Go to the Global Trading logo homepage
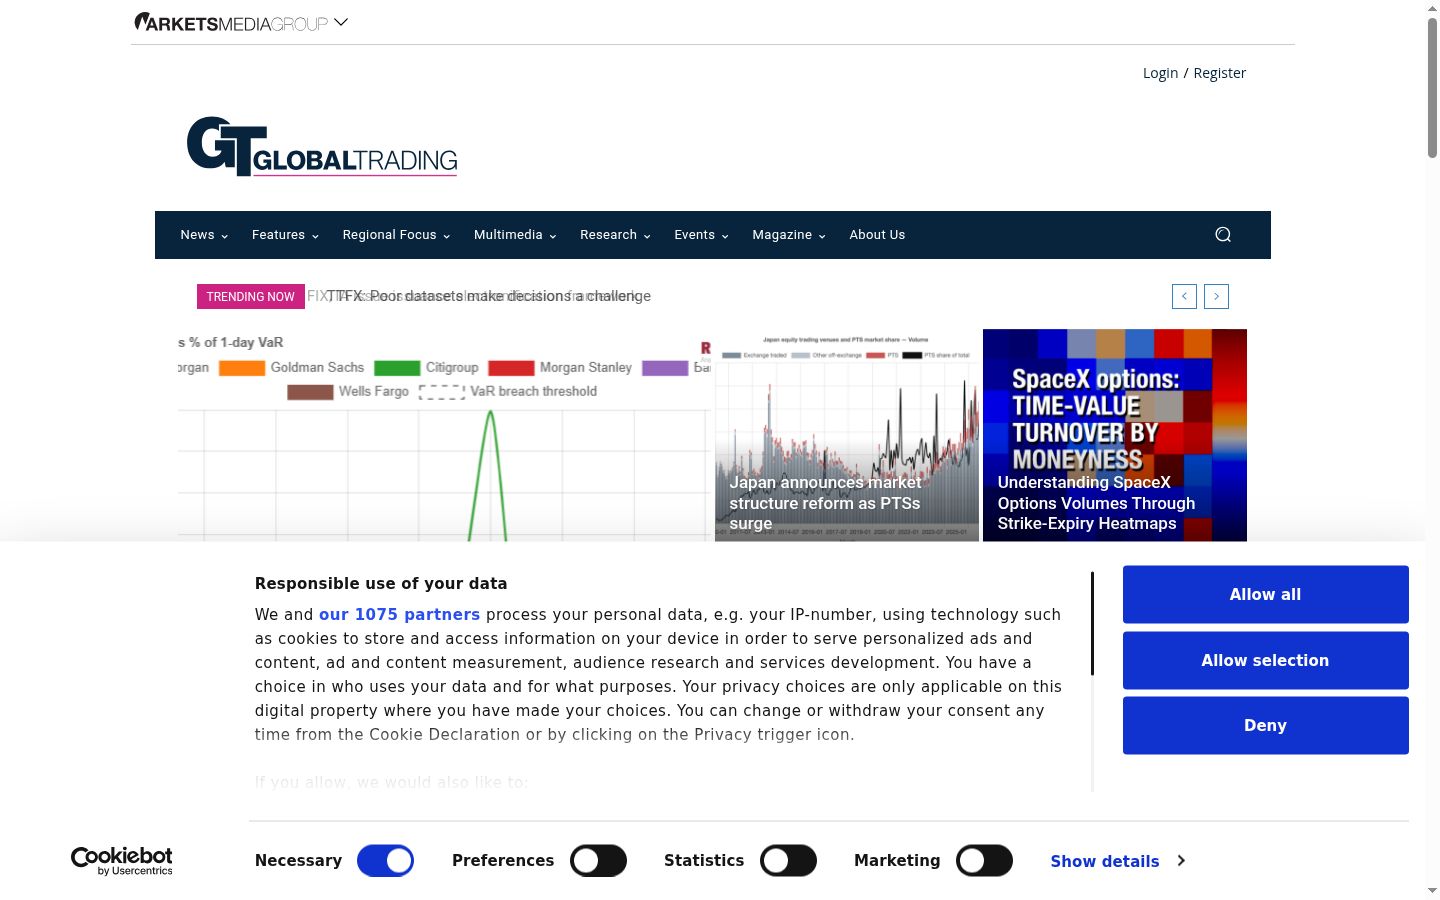 point(322,146)
